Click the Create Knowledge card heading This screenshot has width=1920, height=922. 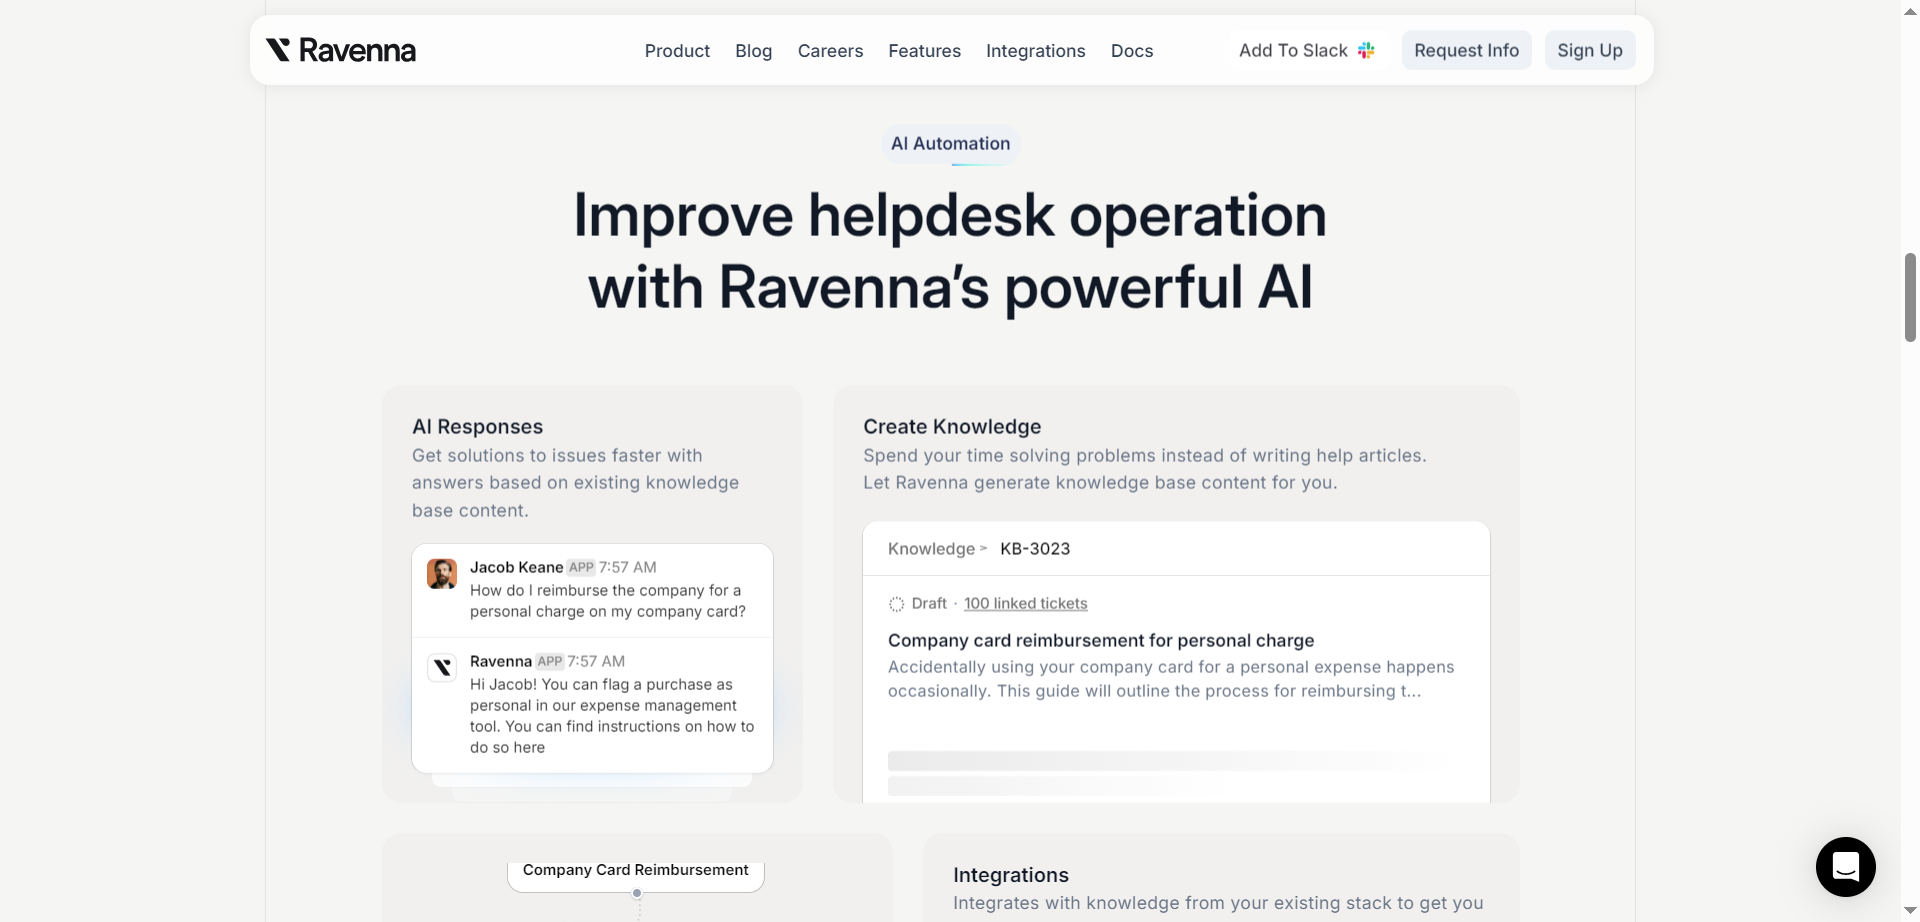(x=952, y=426)
